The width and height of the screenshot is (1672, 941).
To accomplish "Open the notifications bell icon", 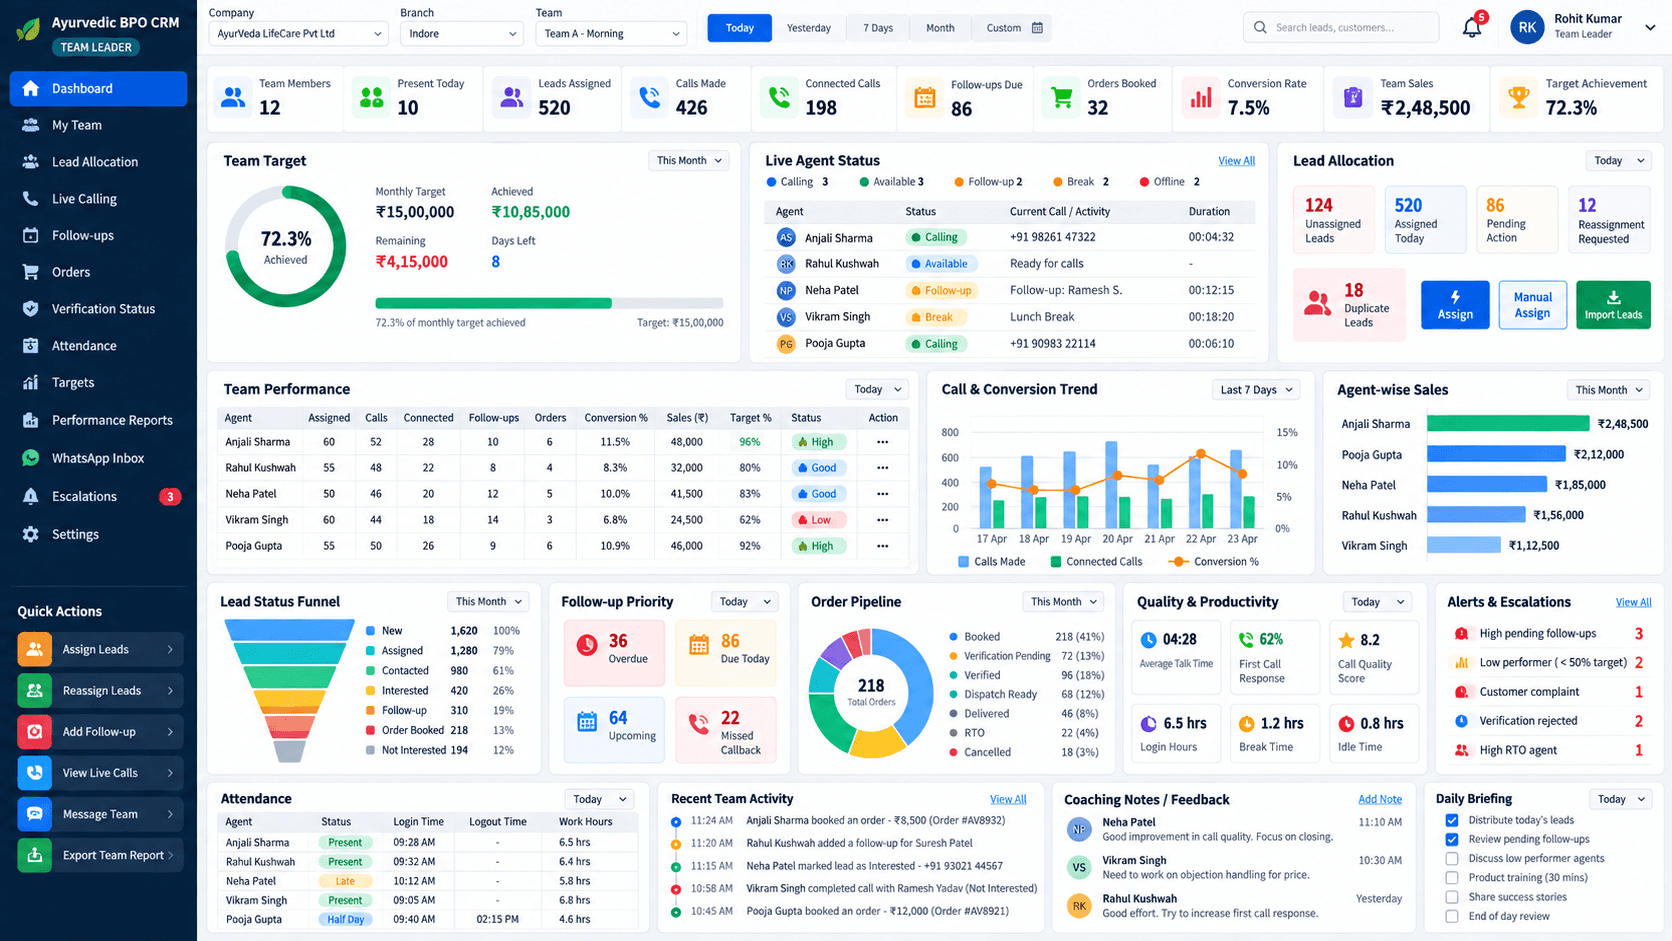I will [x=1472, y=28].
